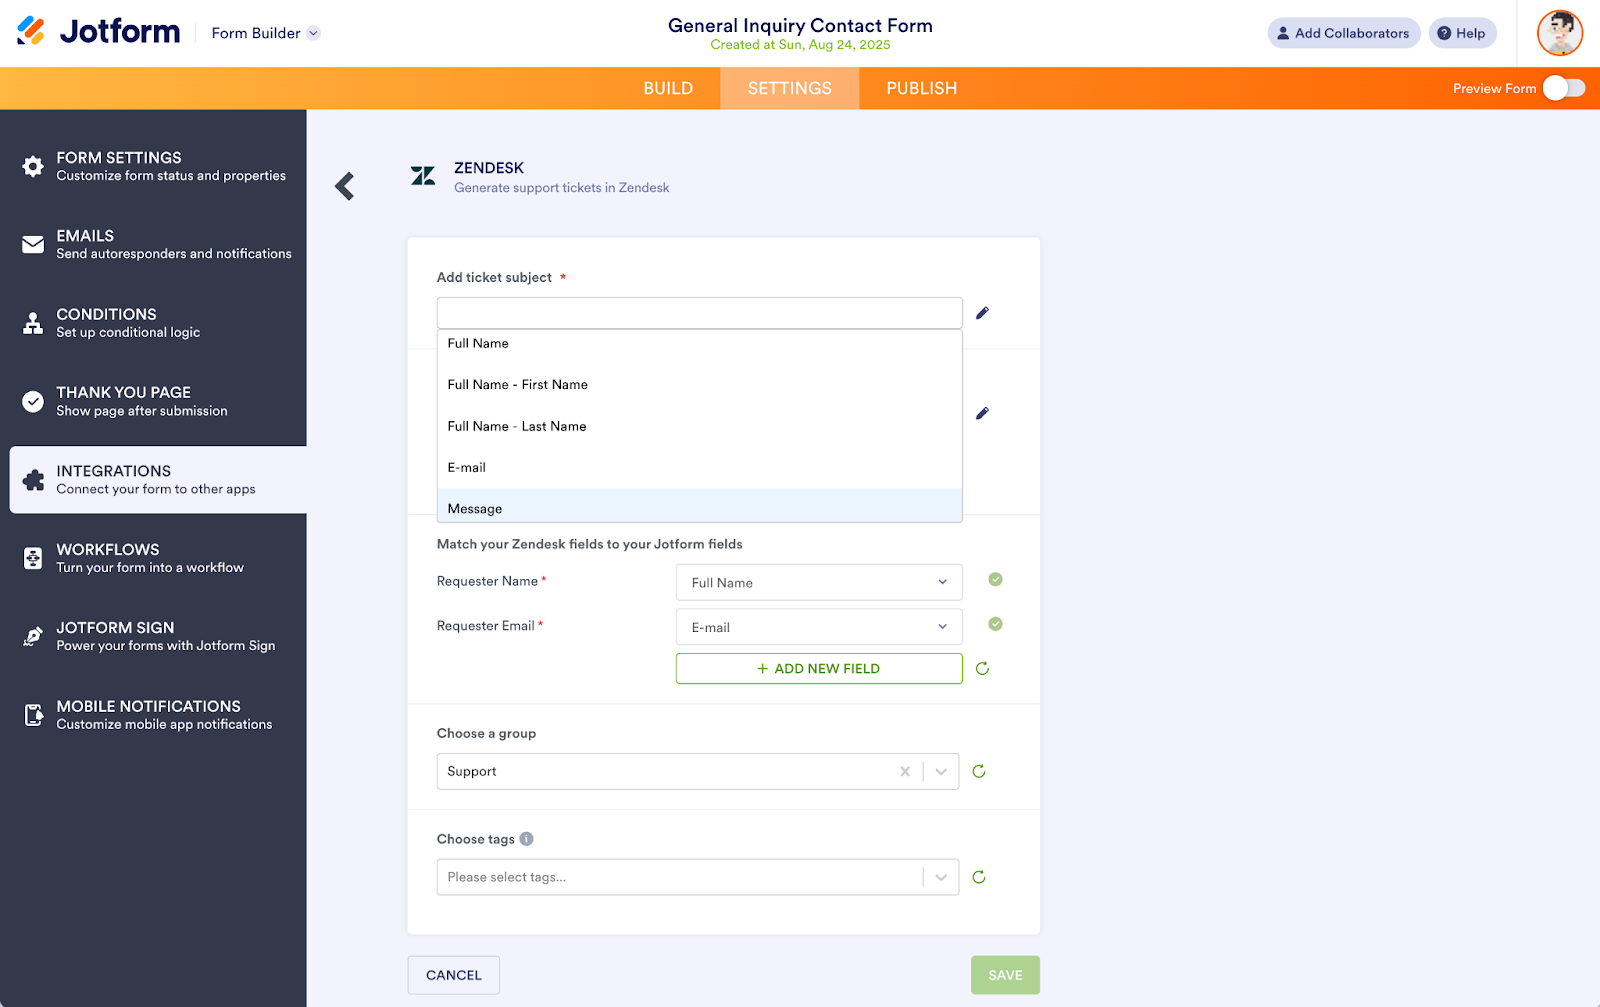Open the Form Builder selector dropdown
This screenshot has height=1007, width=1600.
(x=314, y=32)
